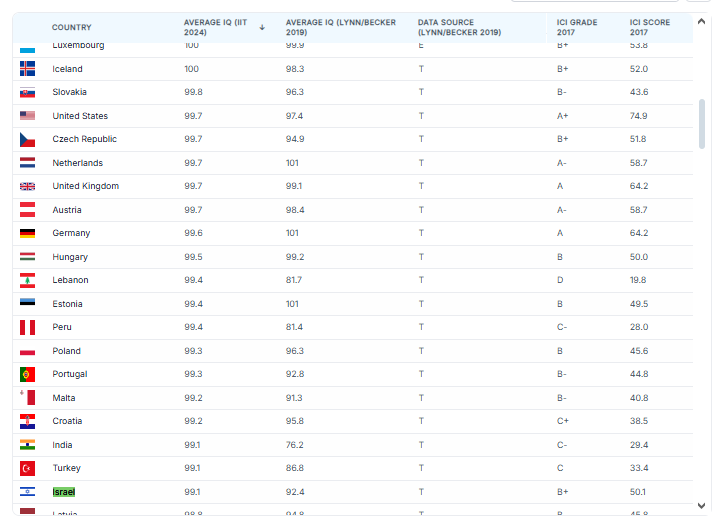Viewport: 727px width, 525px height.
Task: Click Estonia's ICI score 49.5
Action: (638, 304)
